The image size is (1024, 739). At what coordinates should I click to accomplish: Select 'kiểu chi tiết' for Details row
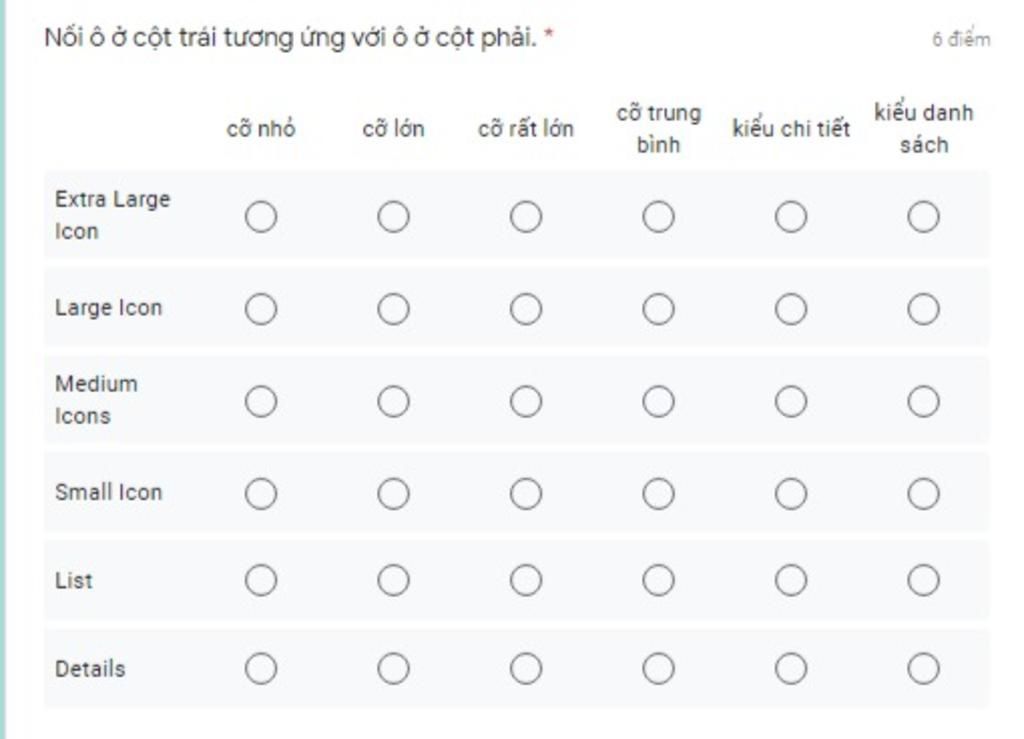click(x=791, y=668)
